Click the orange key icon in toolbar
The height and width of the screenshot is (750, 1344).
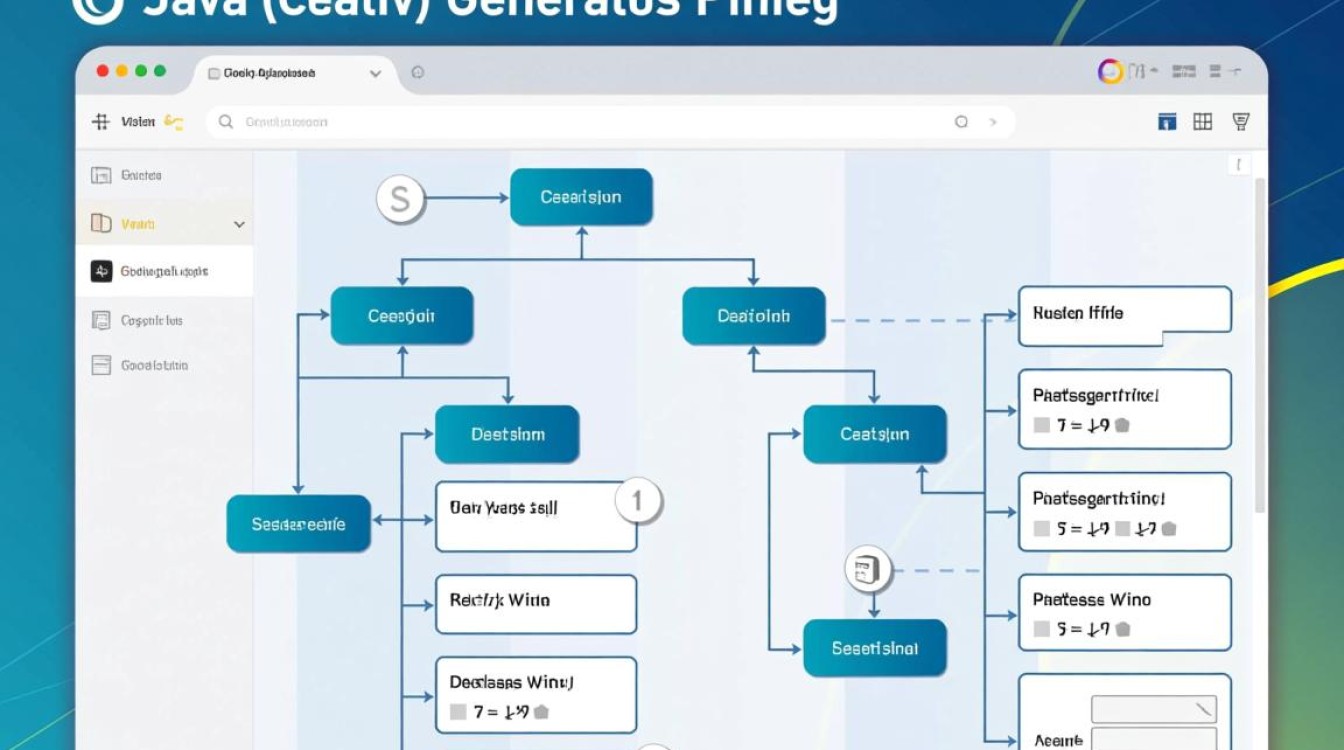(x=173, y=122)
